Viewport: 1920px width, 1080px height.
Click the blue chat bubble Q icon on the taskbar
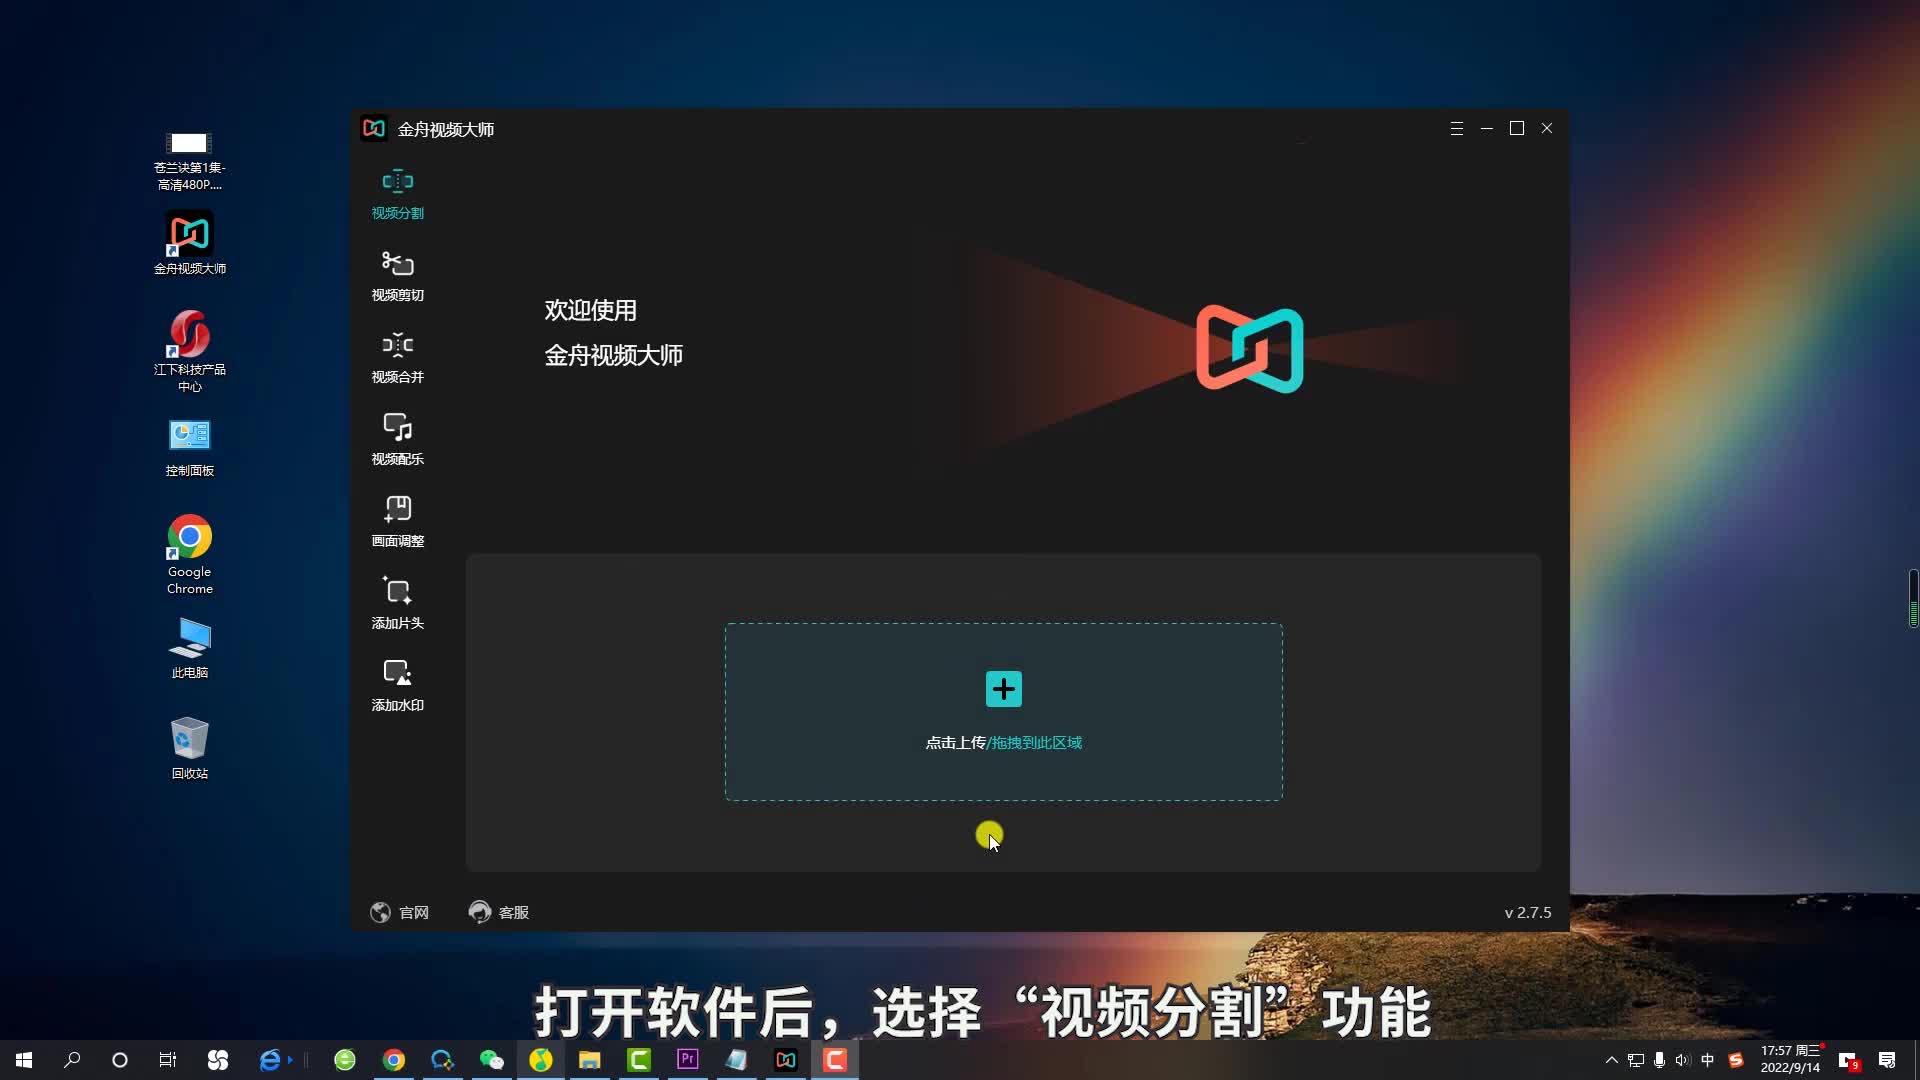442,1060
